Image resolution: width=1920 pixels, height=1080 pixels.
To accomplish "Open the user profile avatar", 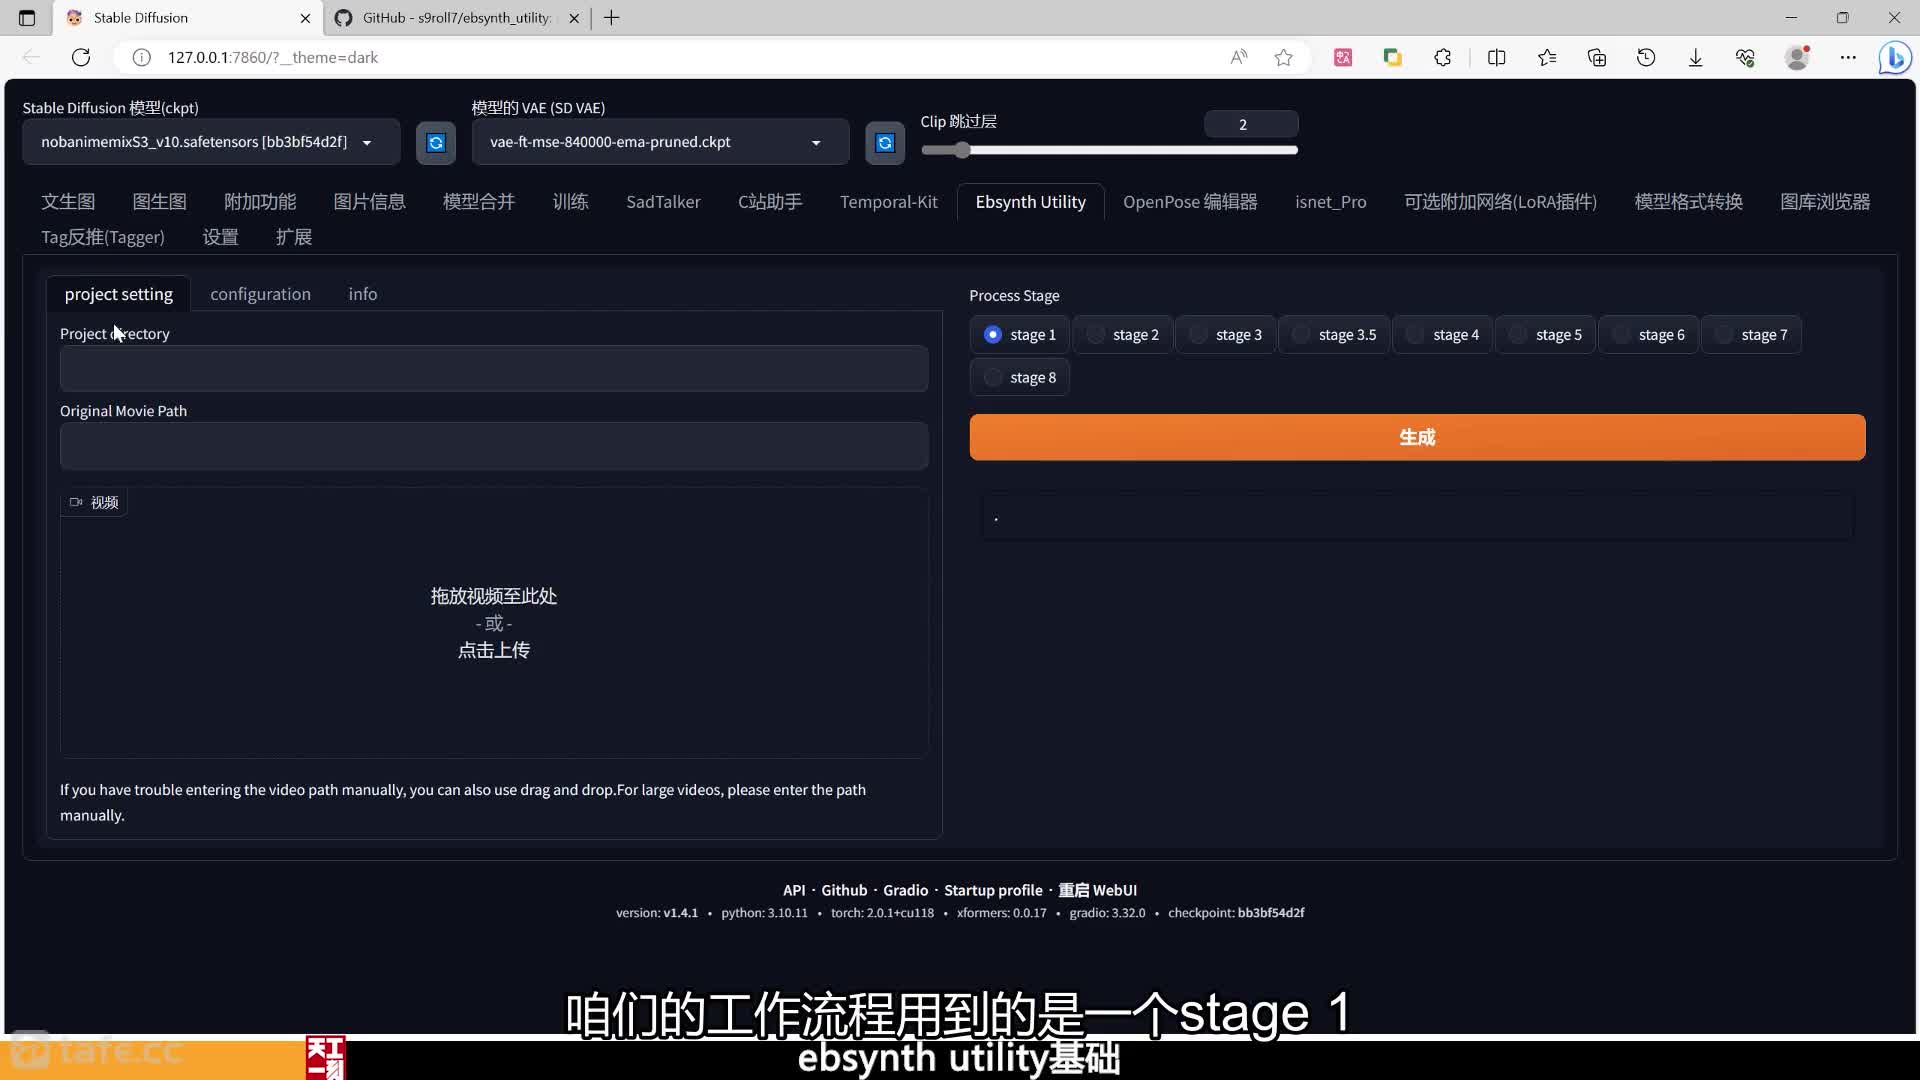I will pyautogui.click(x=1797, y=57).
